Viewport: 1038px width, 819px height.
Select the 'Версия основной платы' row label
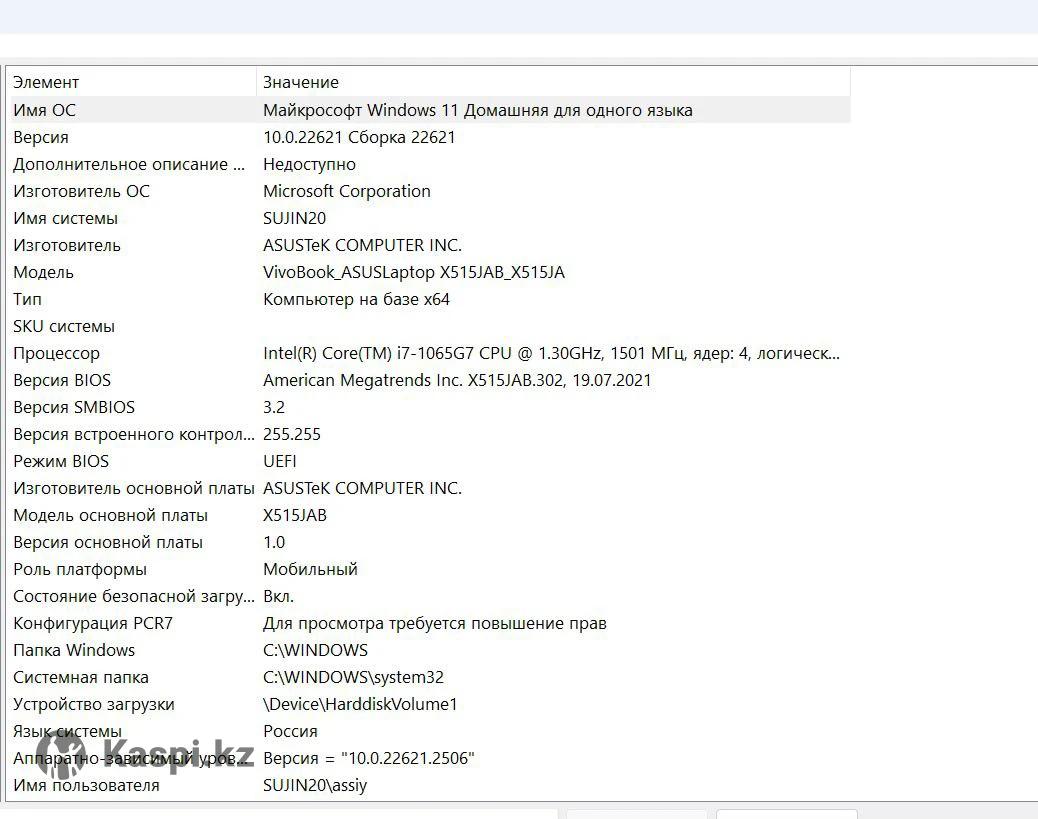pos(108,542)
